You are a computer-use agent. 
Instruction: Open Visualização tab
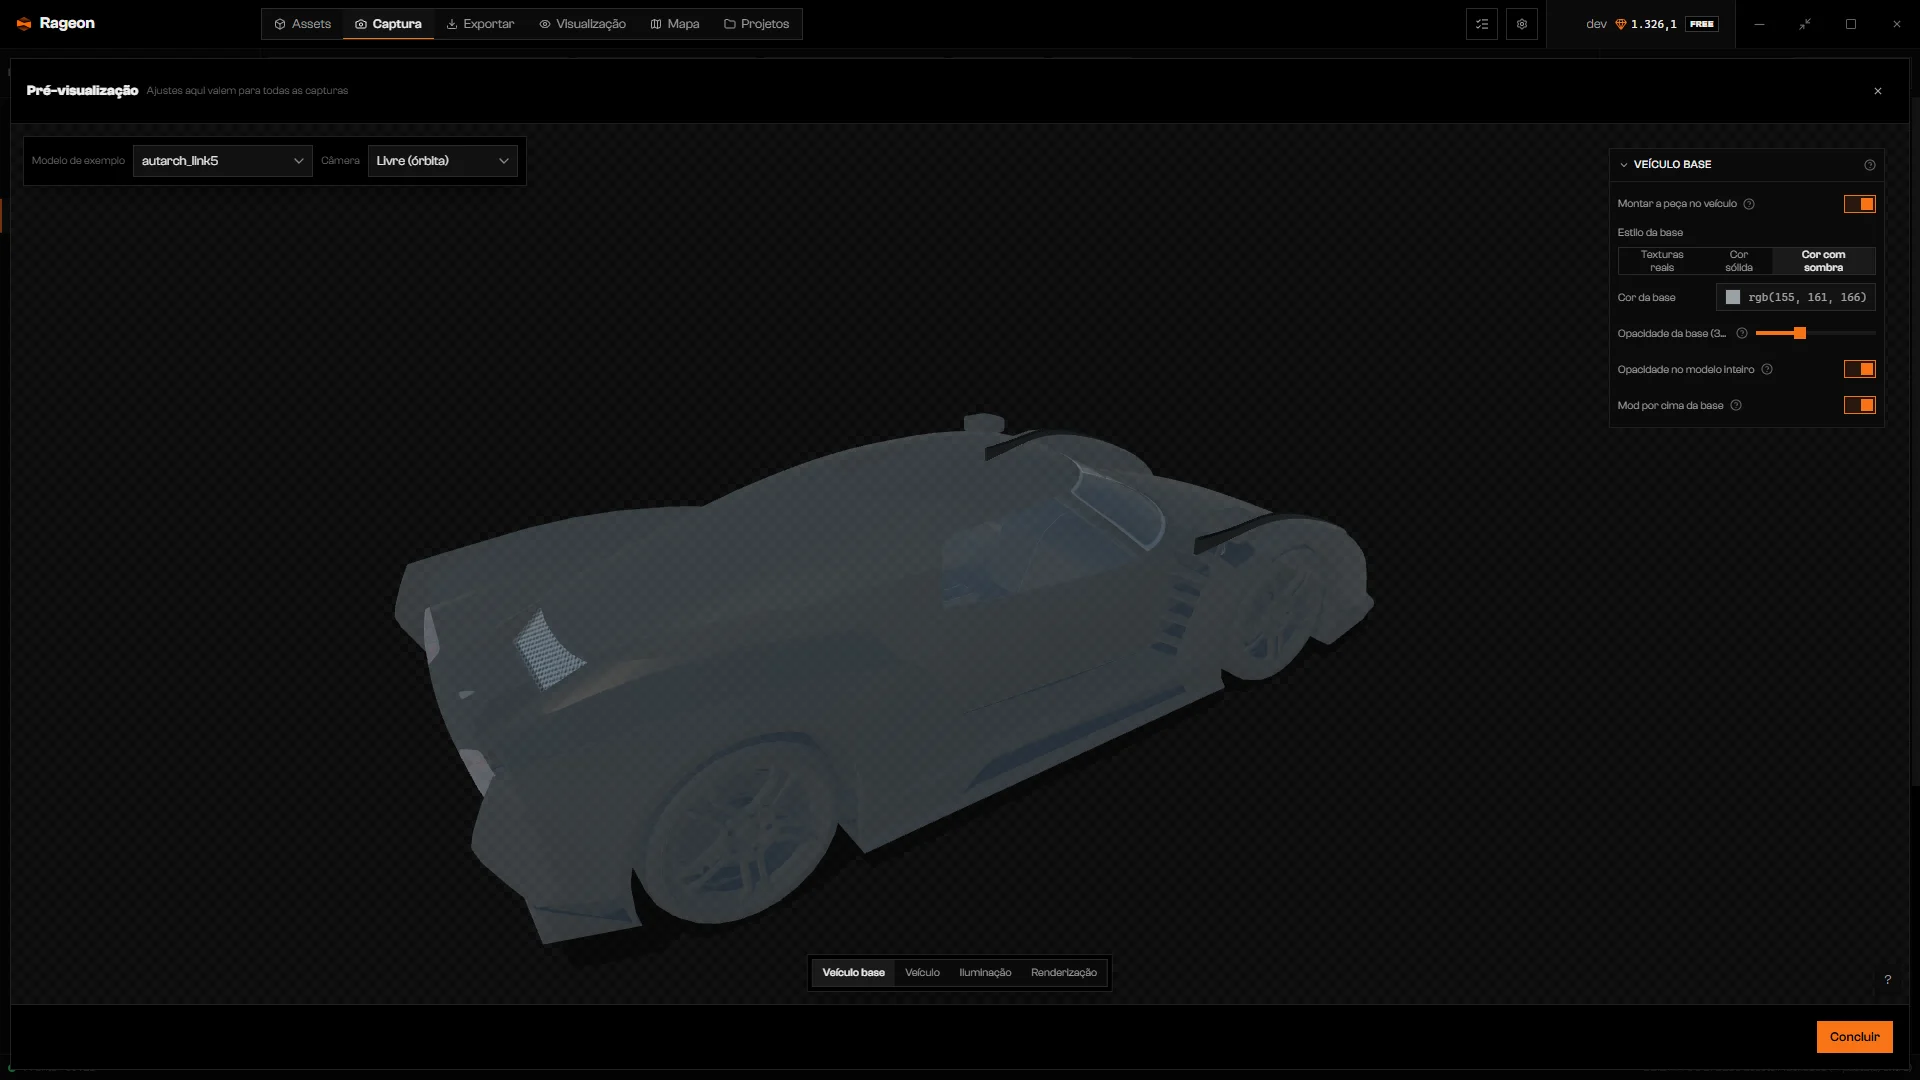[582, 24]
